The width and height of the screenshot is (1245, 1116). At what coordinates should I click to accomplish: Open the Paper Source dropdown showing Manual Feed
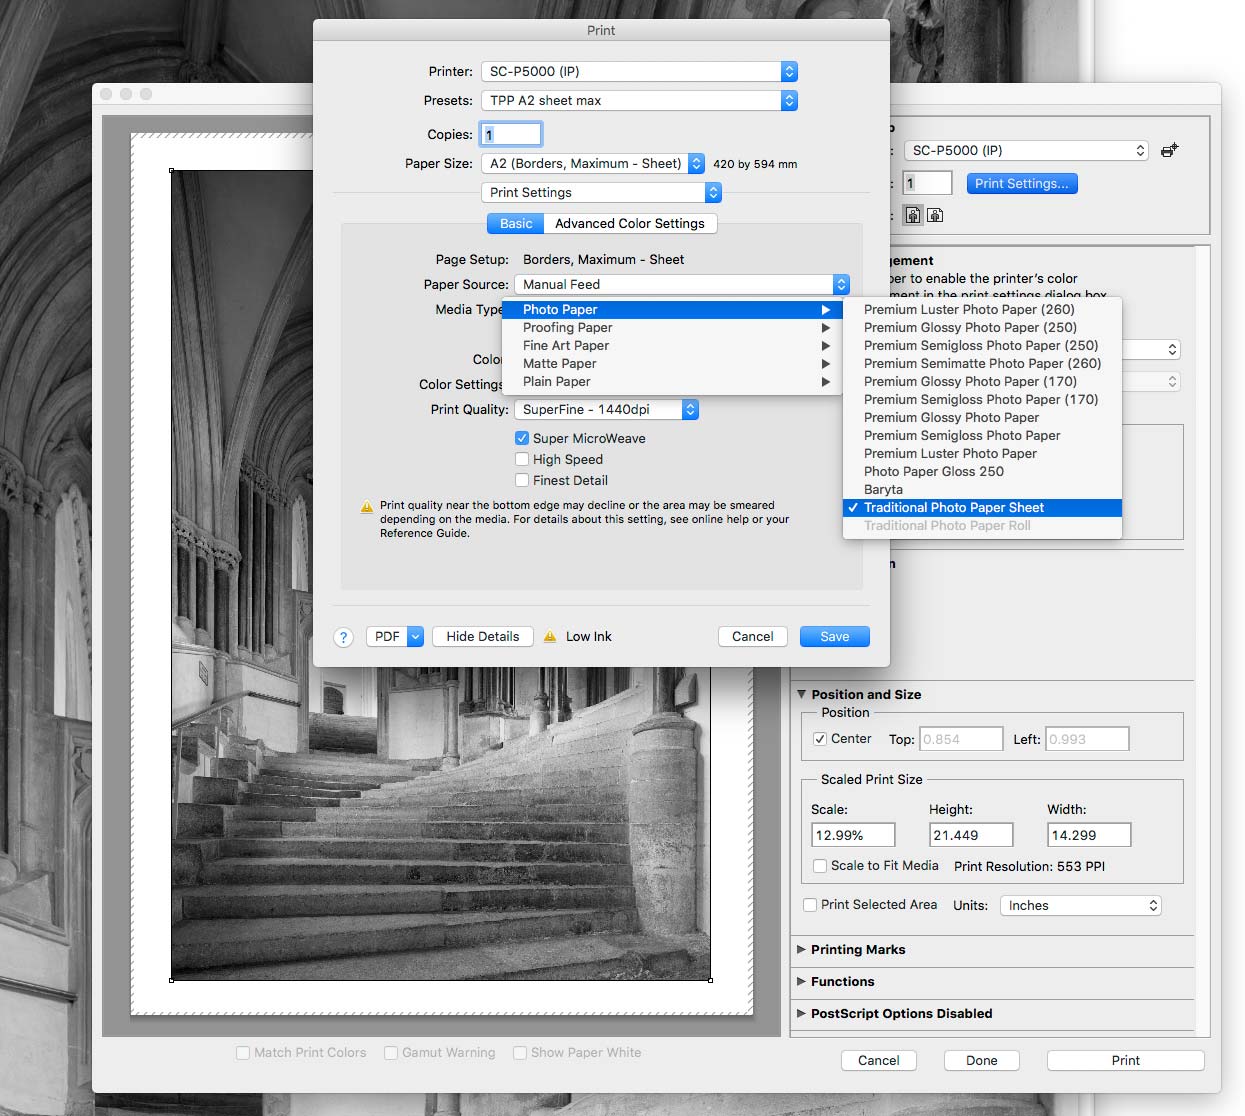point(682,285)
